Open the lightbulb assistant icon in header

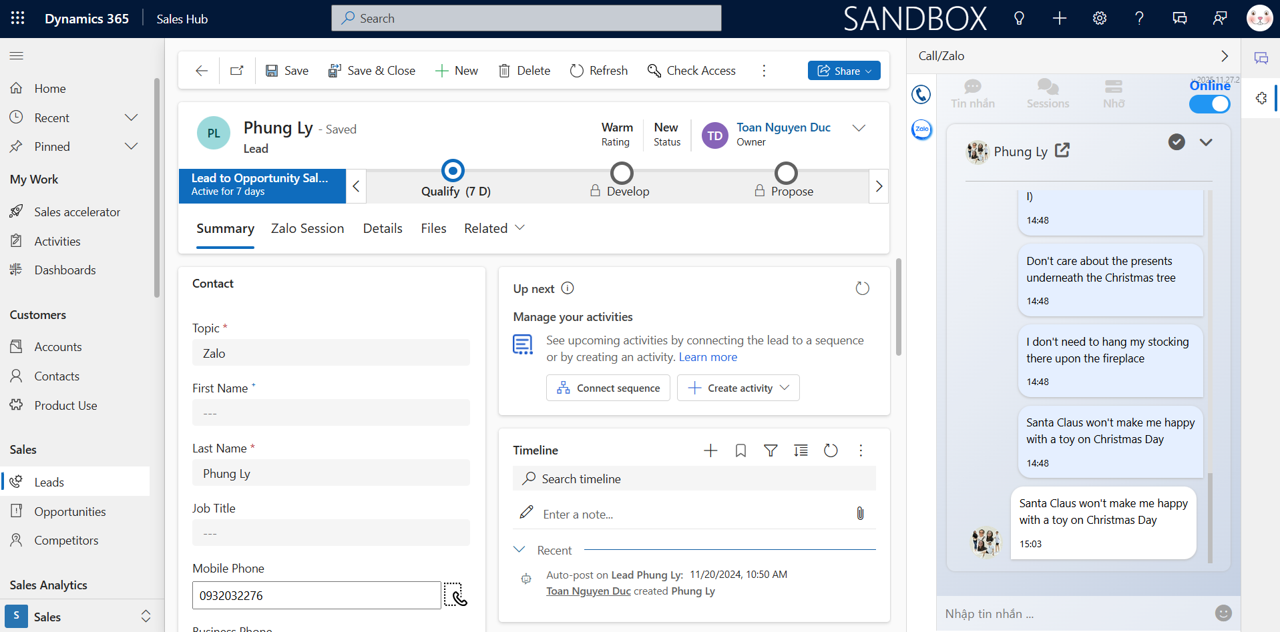coord(1019,18)
